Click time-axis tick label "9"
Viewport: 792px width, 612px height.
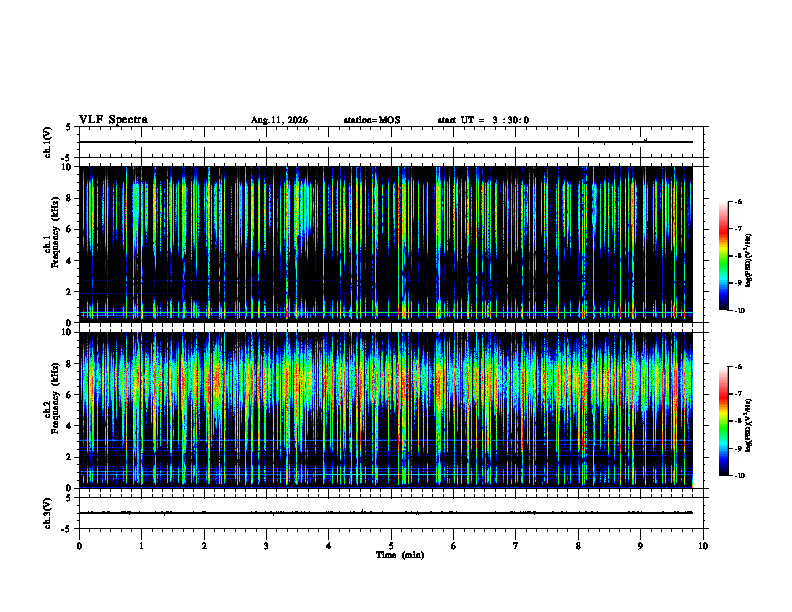[640, 546]
